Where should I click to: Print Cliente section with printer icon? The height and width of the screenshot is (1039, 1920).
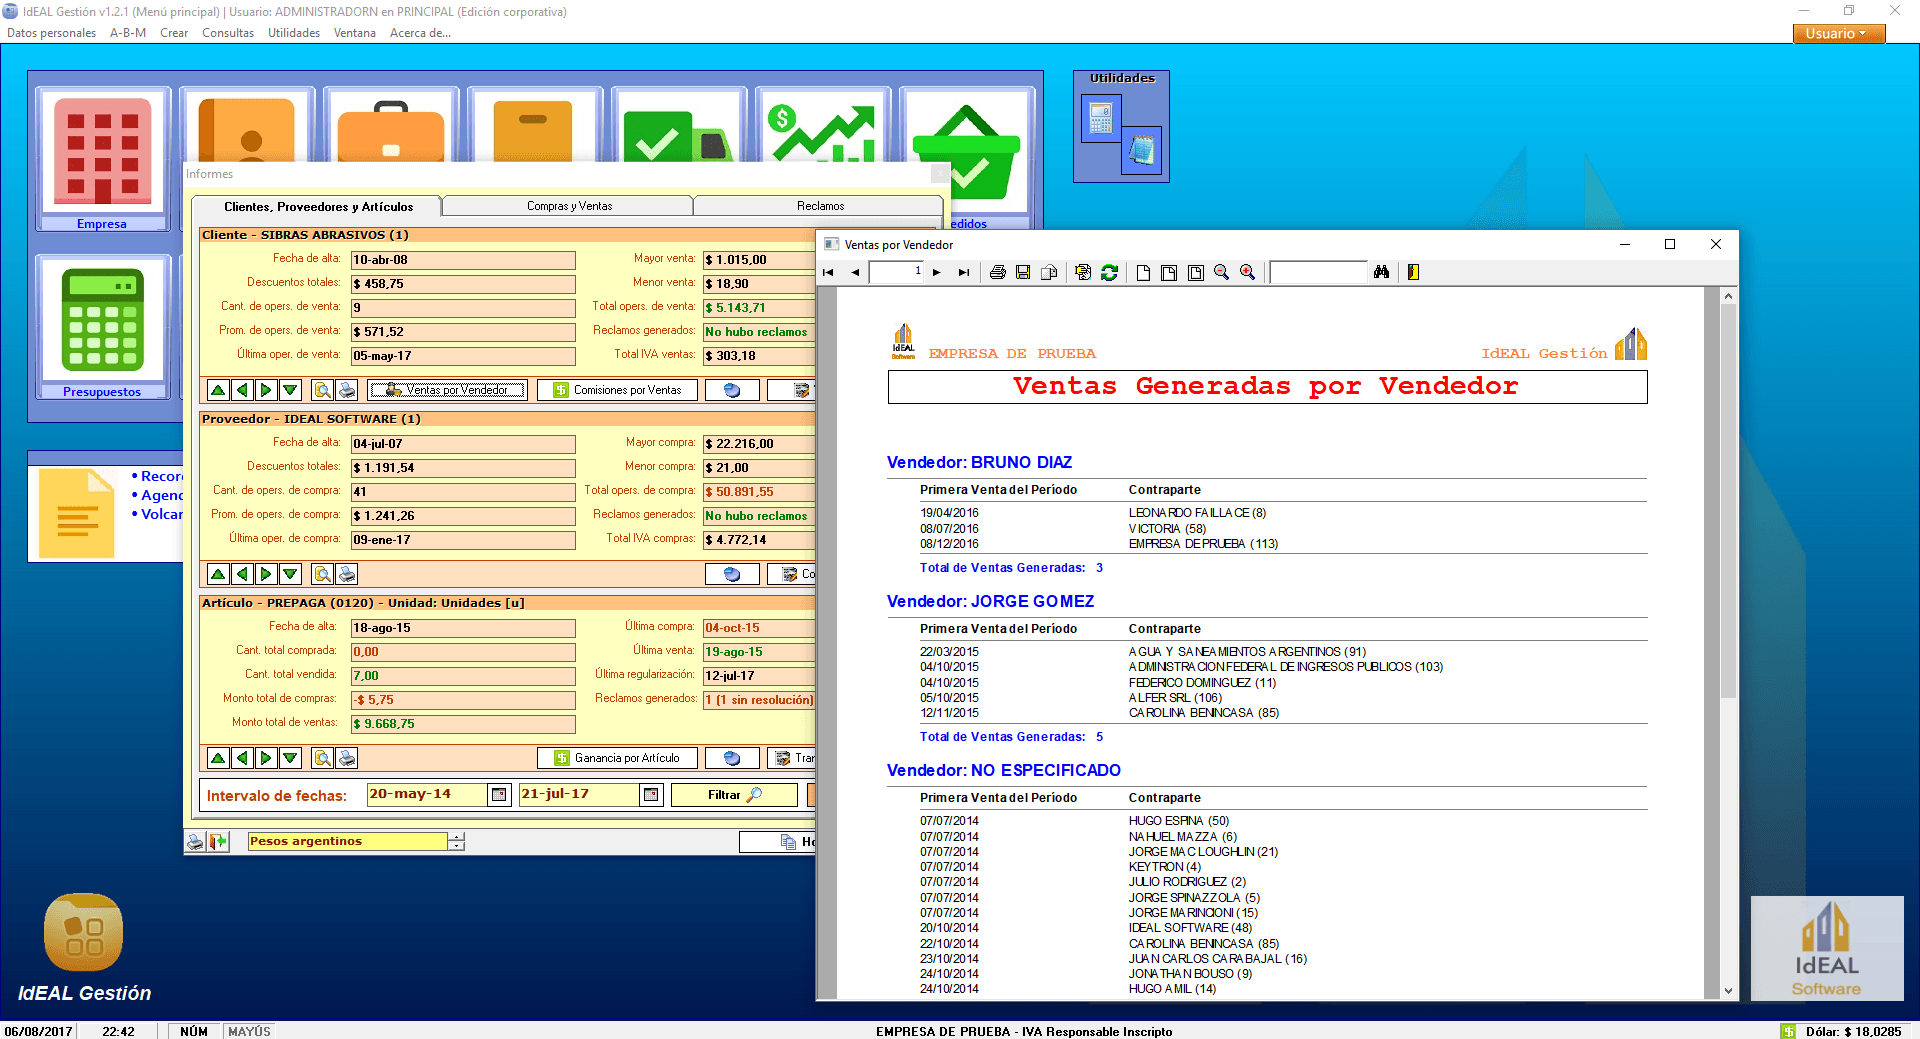[346, 390]
